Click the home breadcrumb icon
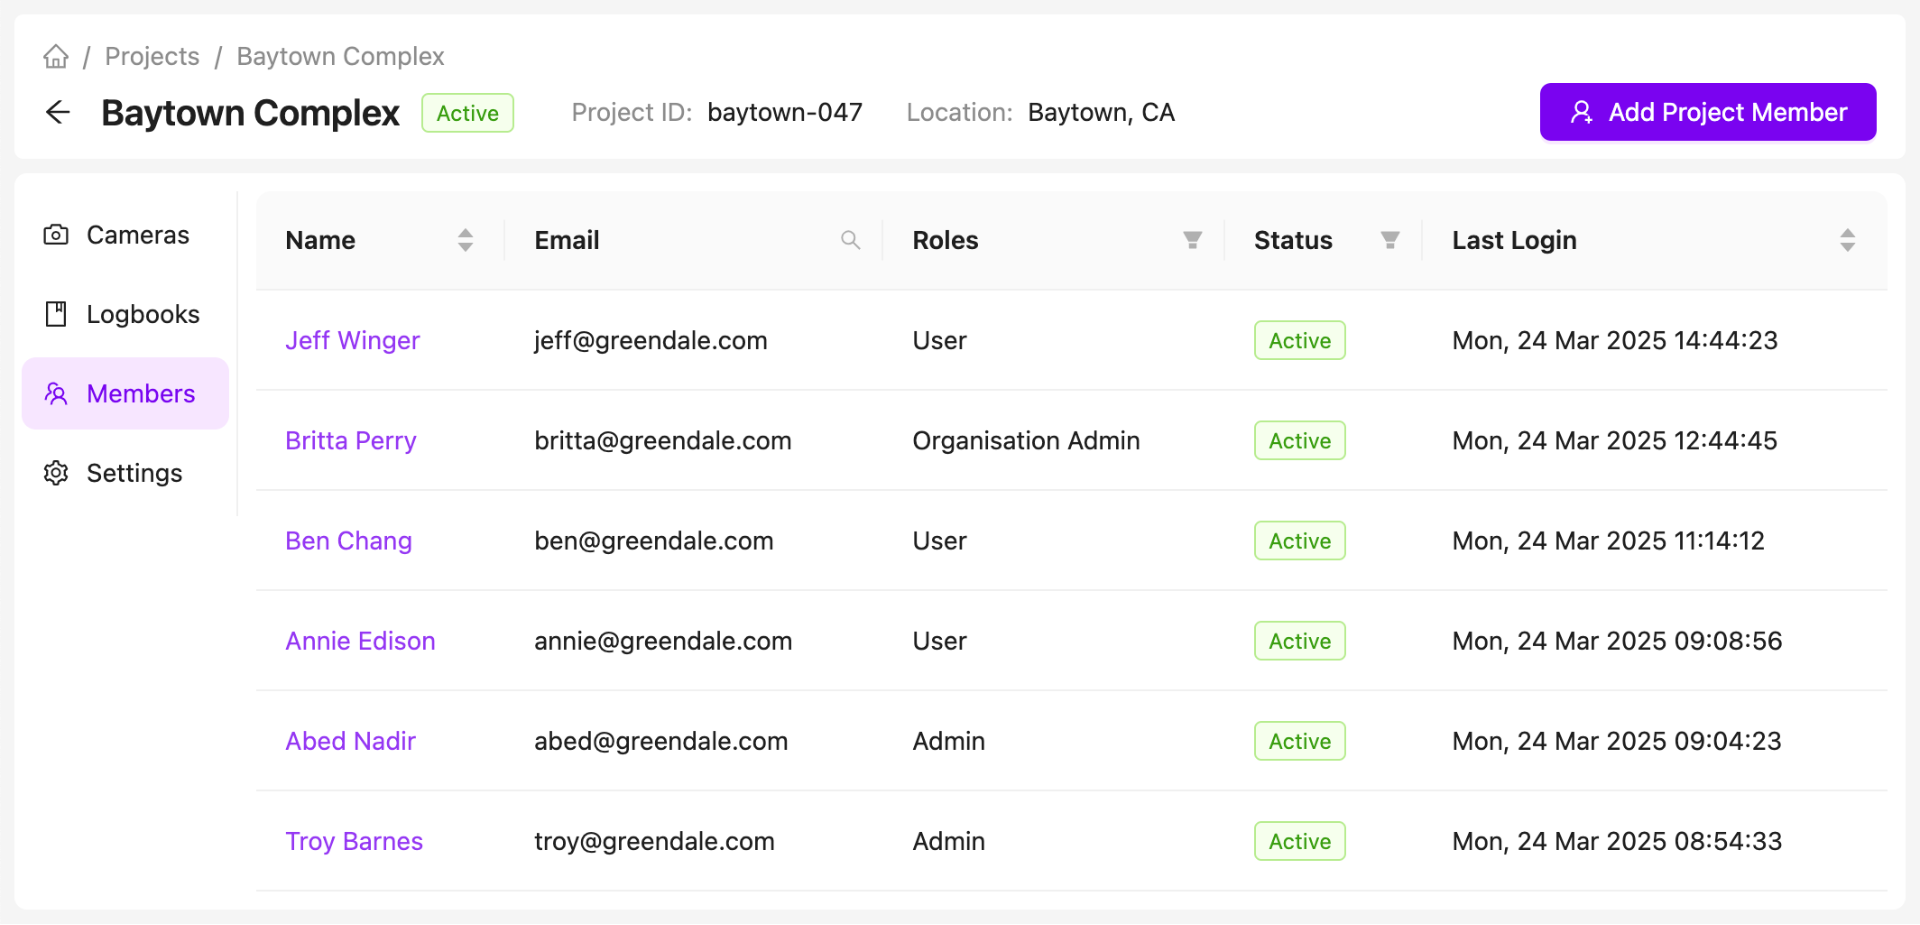 [x=55, y=56]
